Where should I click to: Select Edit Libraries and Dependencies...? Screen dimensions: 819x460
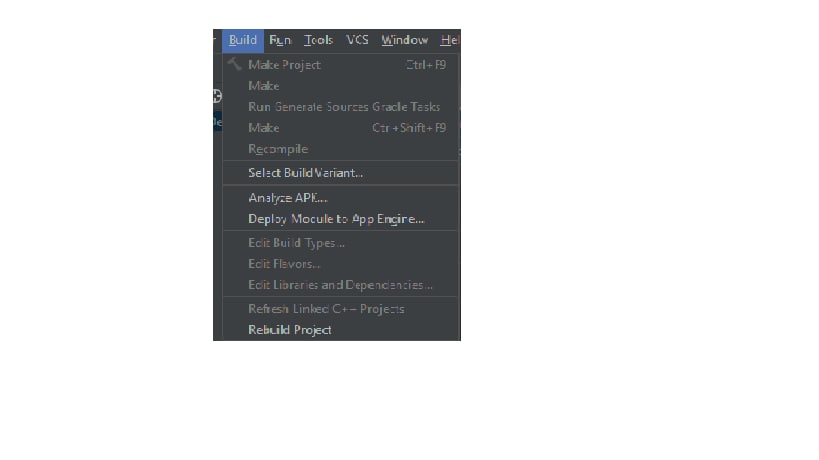pyautogui.click(x=340, y=285)
